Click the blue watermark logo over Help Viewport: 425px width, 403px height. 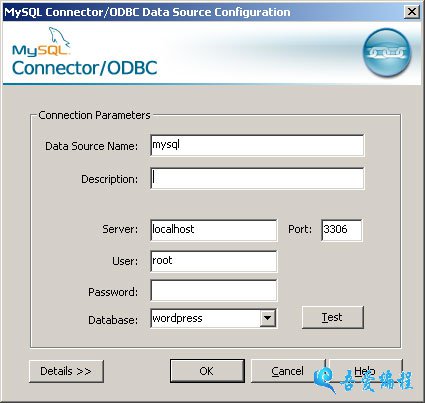tap(363, 380)
